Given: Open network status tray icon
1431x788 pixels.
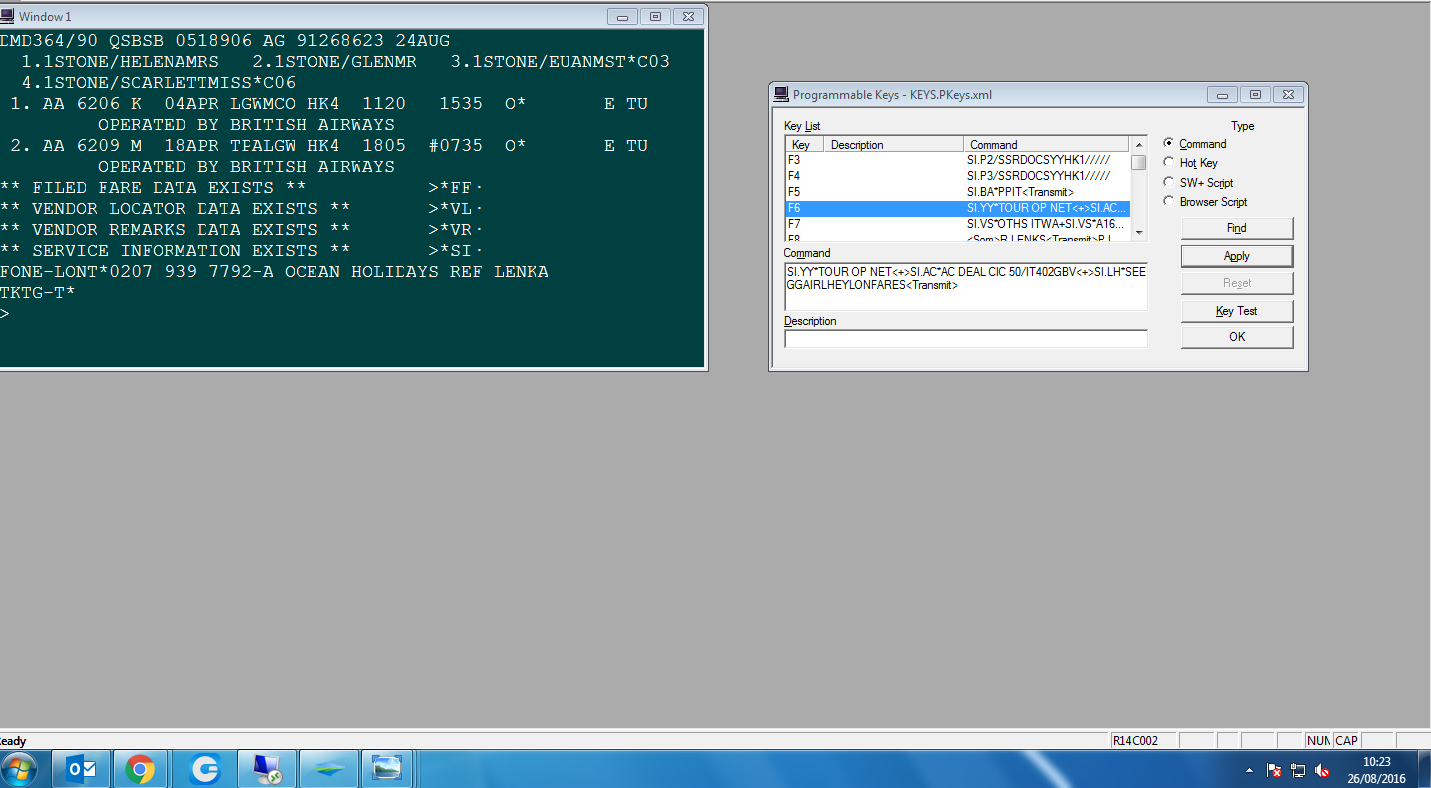Looking at the screenshot, I should click(x=1299, y=771).
